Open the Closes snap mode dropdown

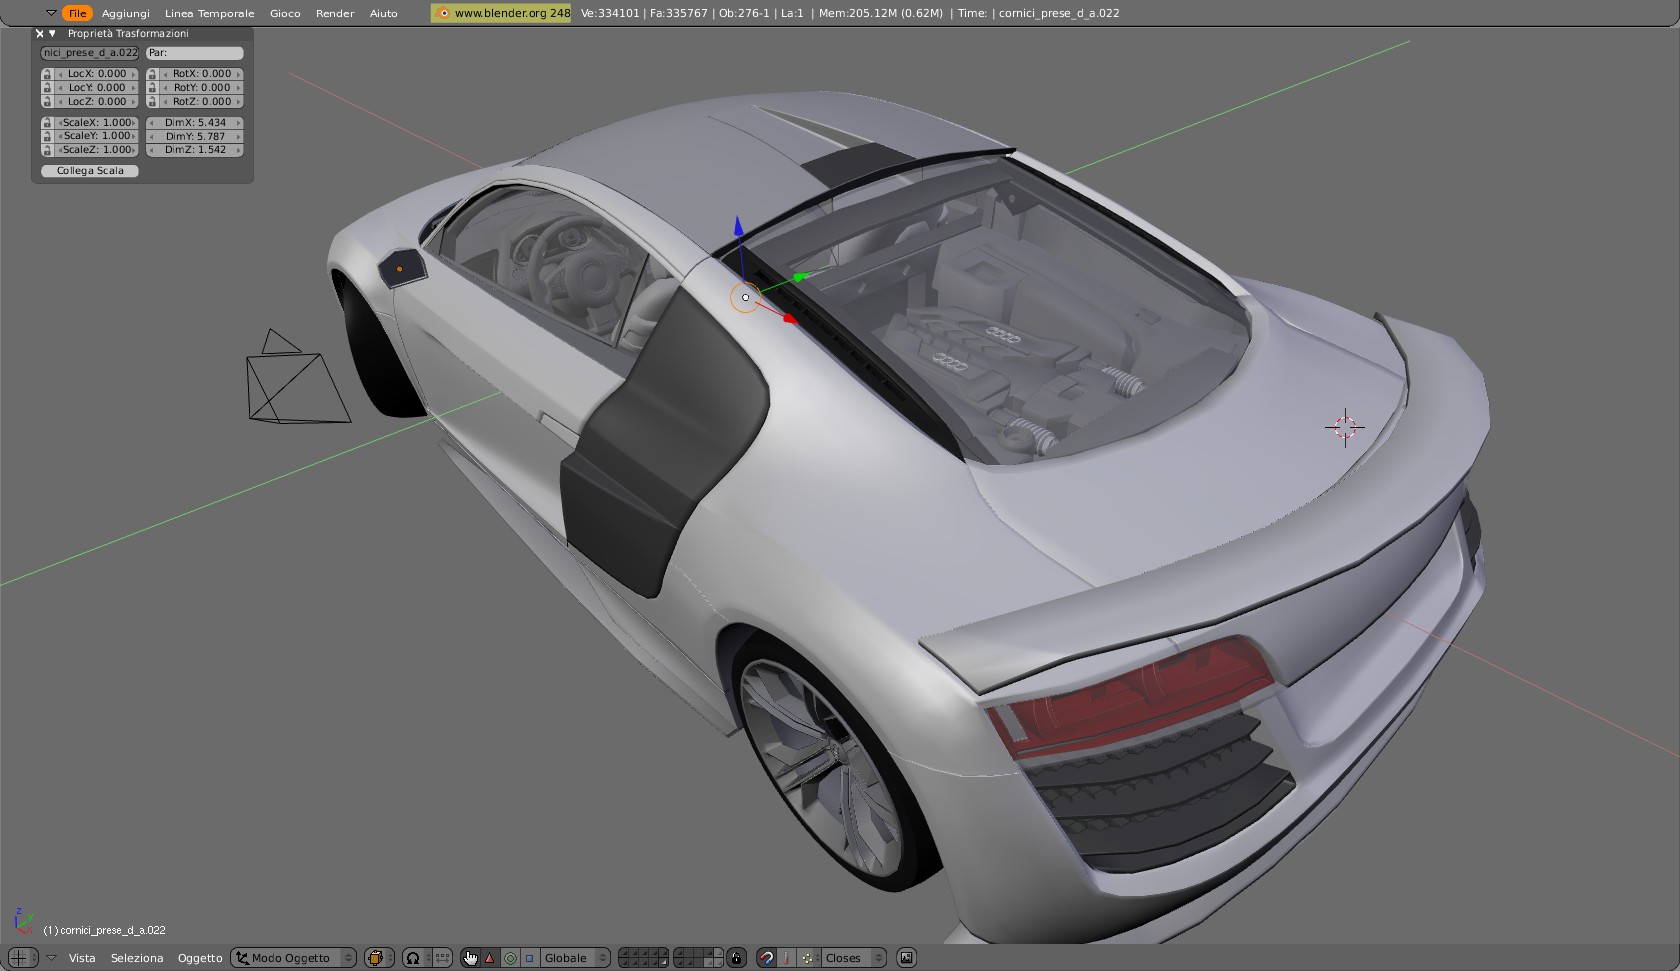click(853, 958)
